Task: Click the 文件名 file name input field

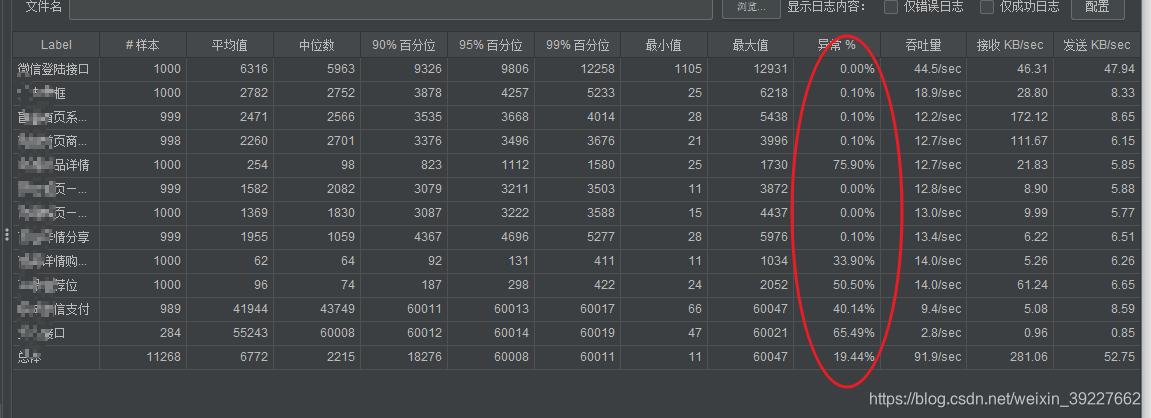Action: click(x=391, y=7)
